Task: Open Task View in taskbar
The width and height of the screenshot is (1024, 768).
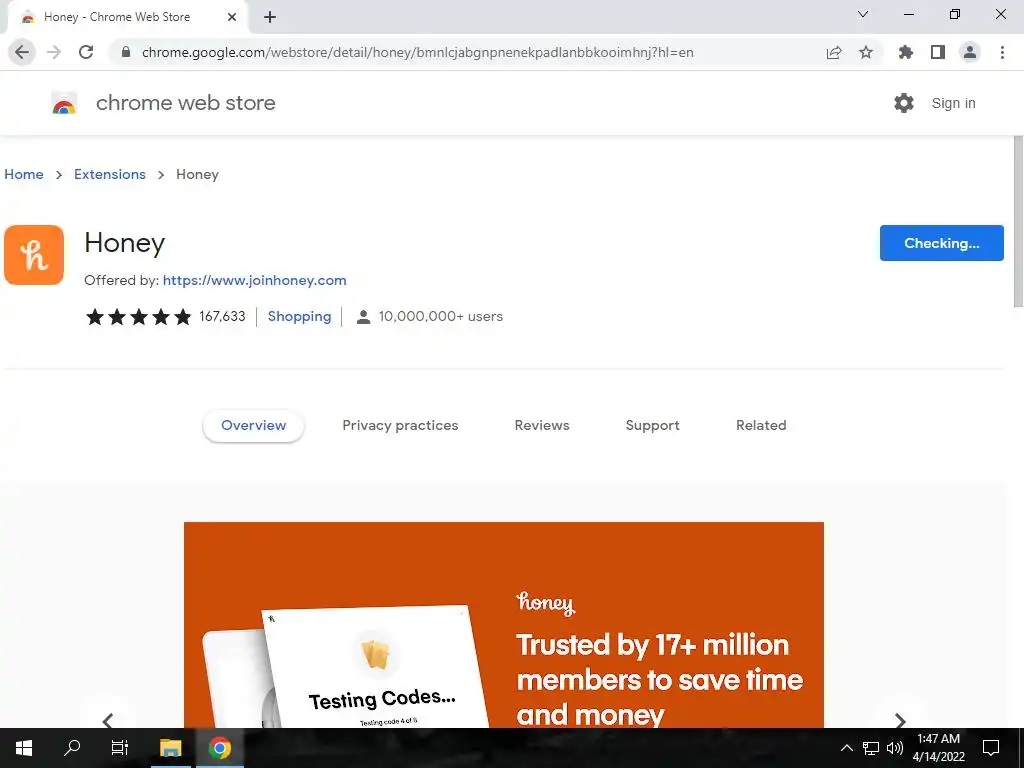Action: click(x=120, y=748)
